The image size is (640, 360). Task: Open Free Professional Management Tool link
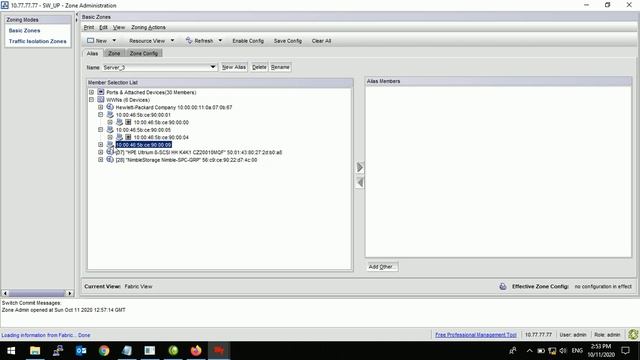(x=476, y=335)
